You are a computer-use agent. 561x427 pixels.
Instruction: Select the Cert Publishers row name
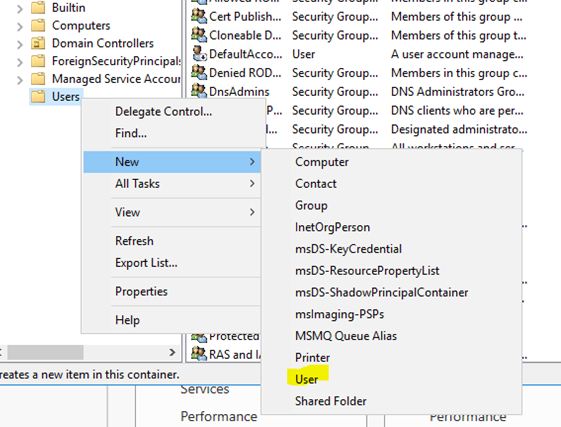pos(245,16)
